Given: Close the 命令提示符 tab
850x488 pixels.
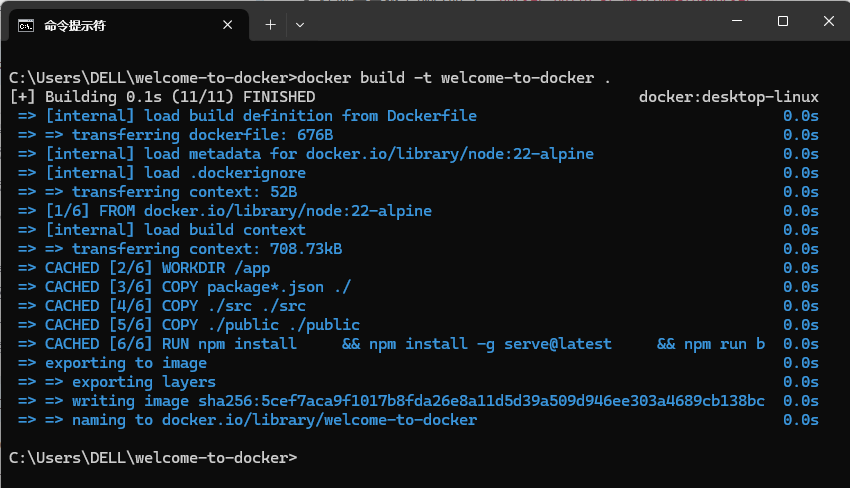Looking at the screenshot, I should [x=228, y=25].
